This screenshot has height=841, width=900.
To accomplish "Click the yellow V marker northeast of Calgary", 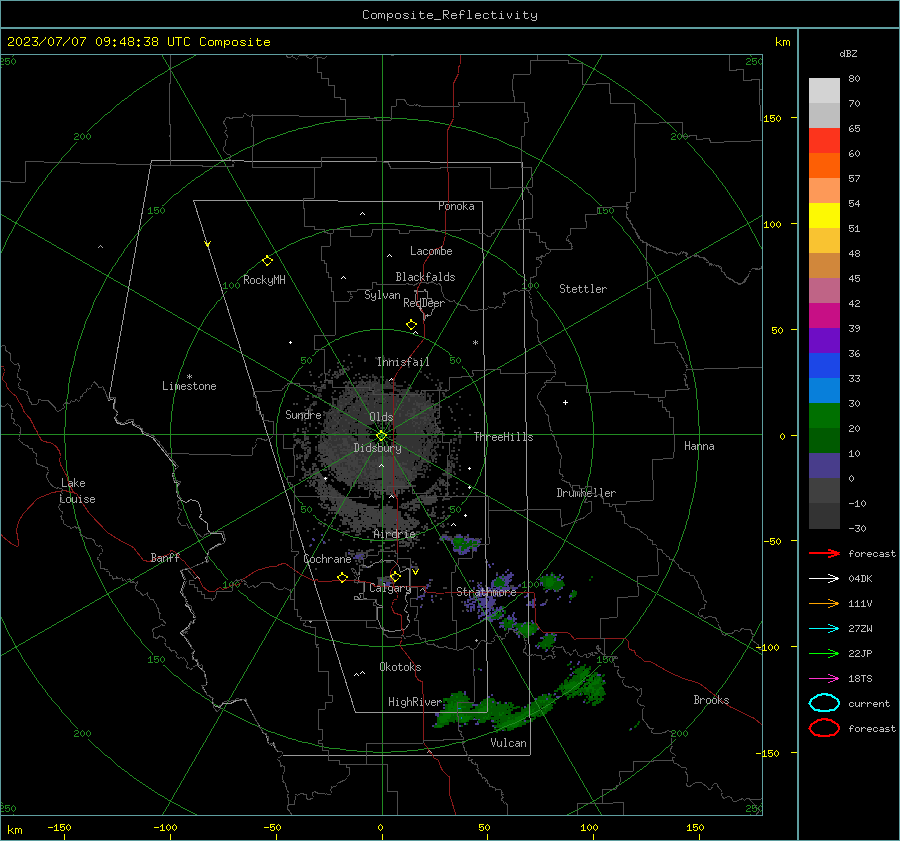I will coord(415,572).
